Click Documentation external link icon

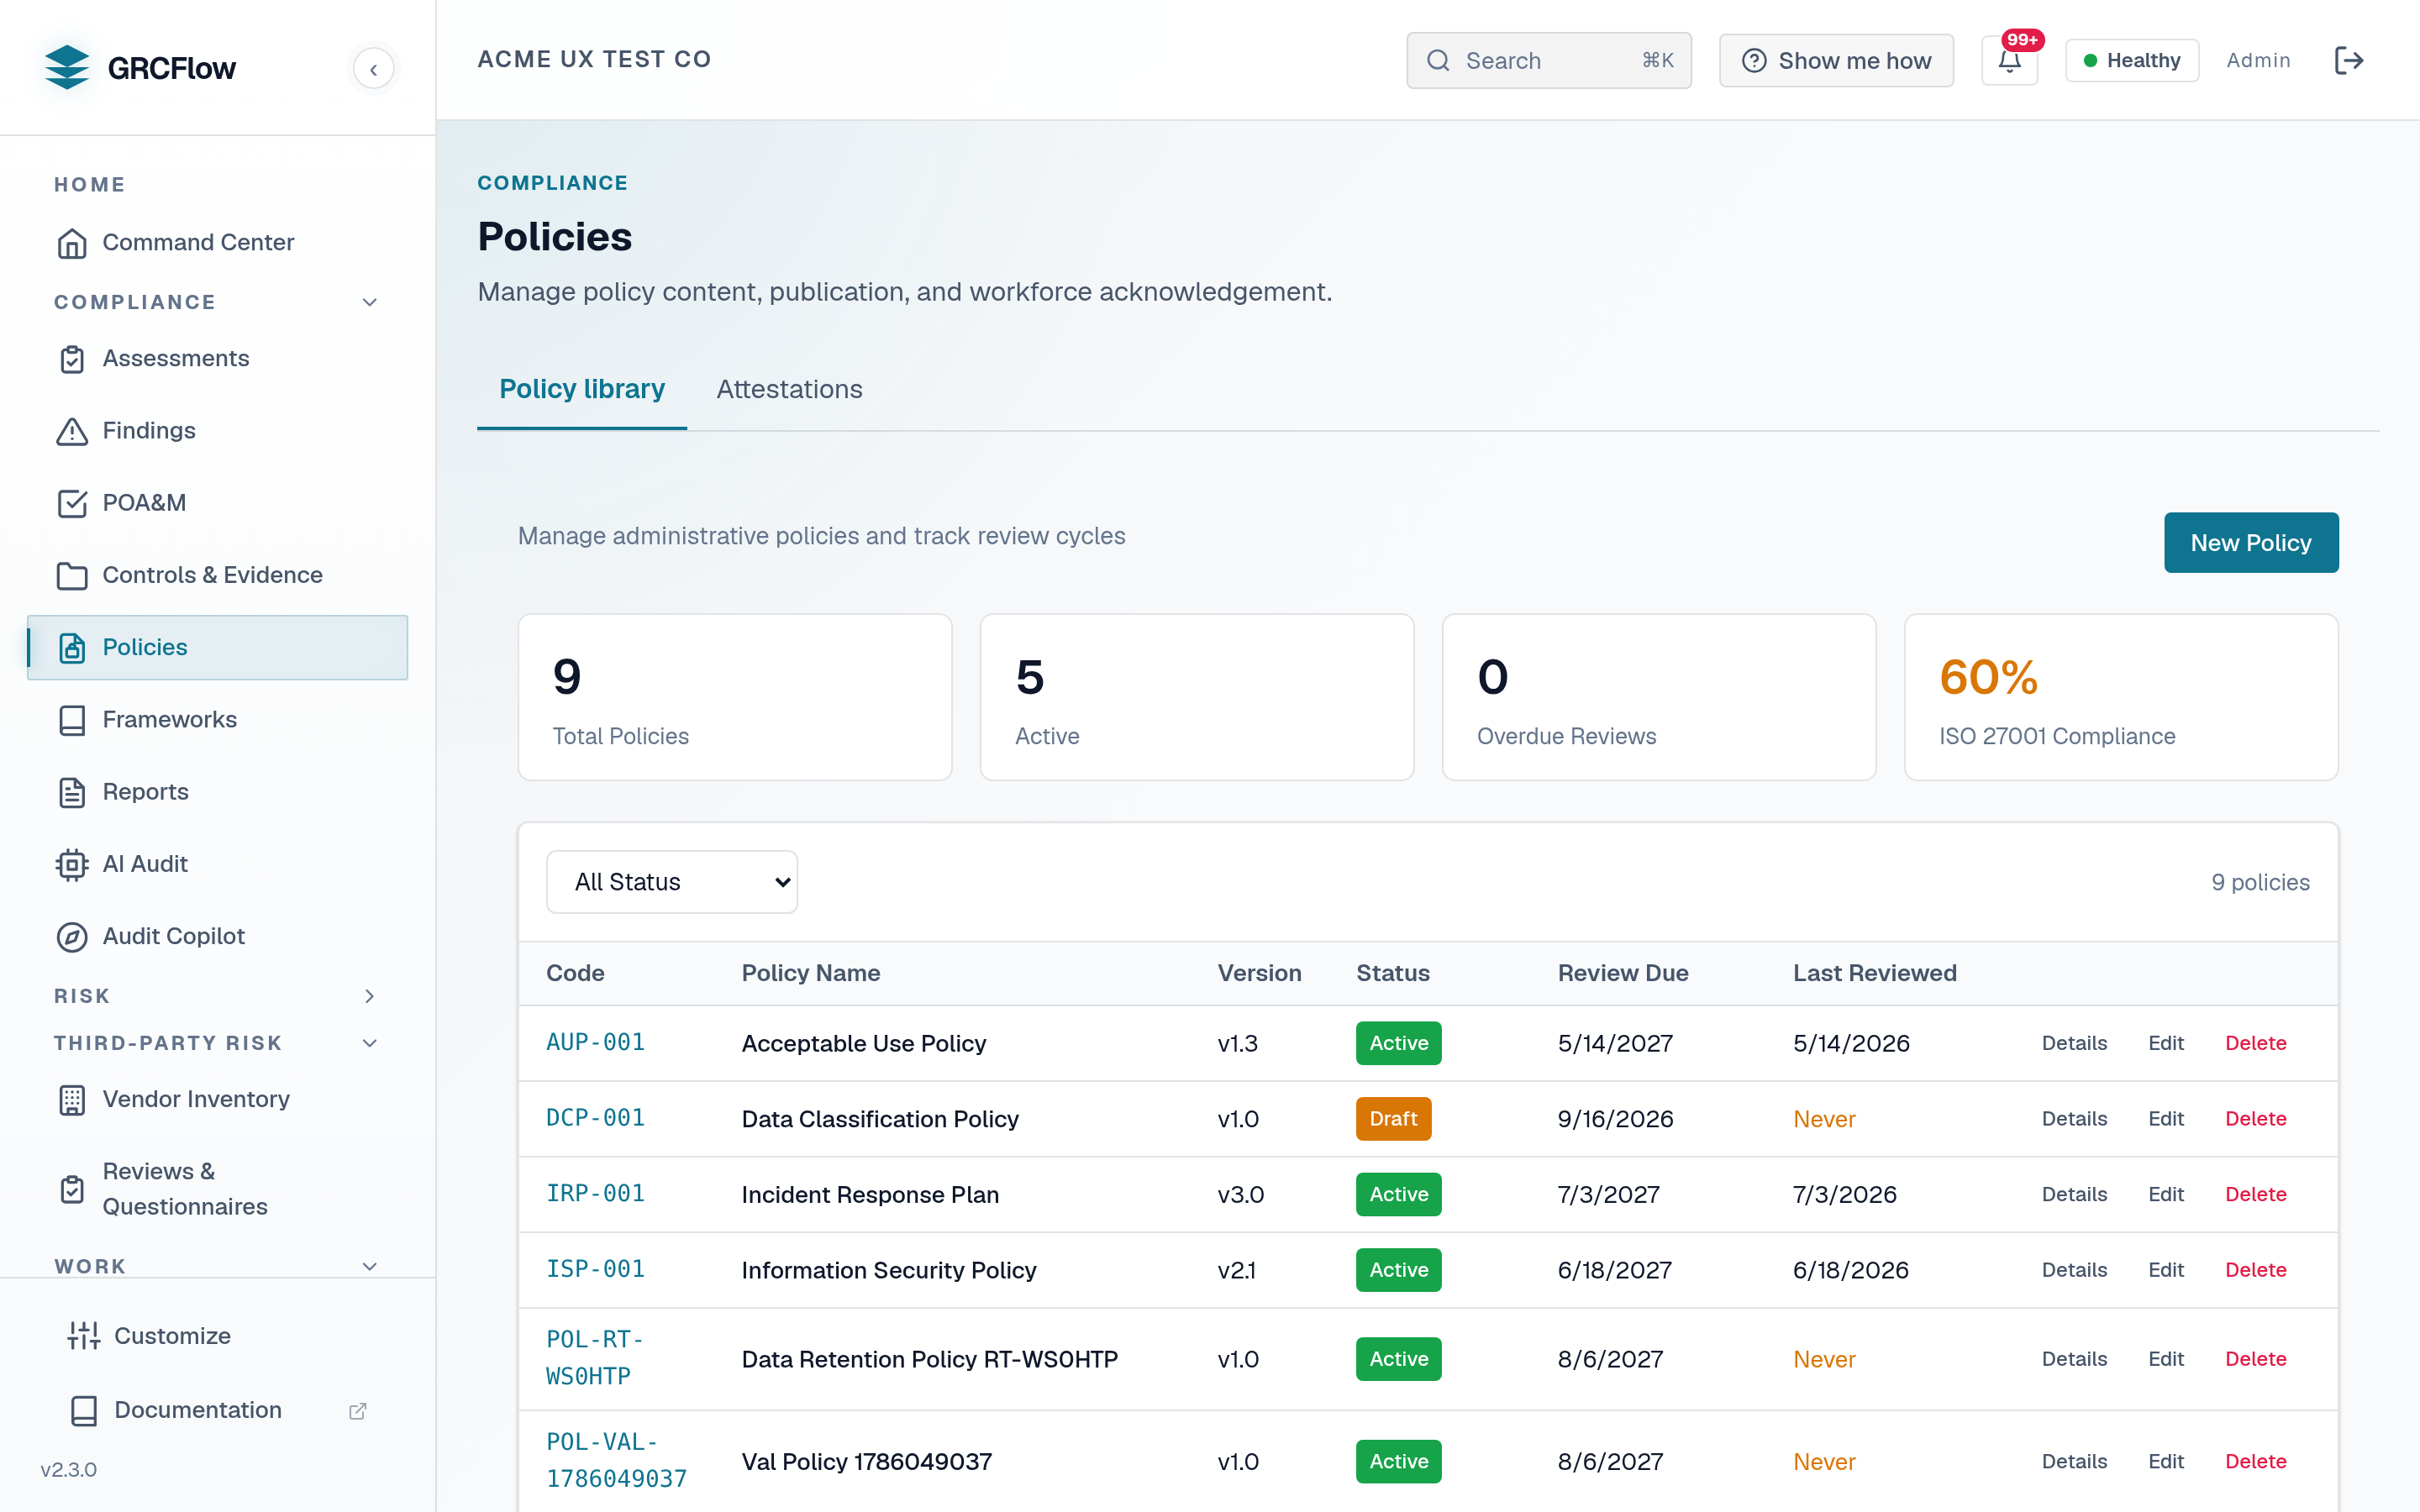tap(358, 1411)
